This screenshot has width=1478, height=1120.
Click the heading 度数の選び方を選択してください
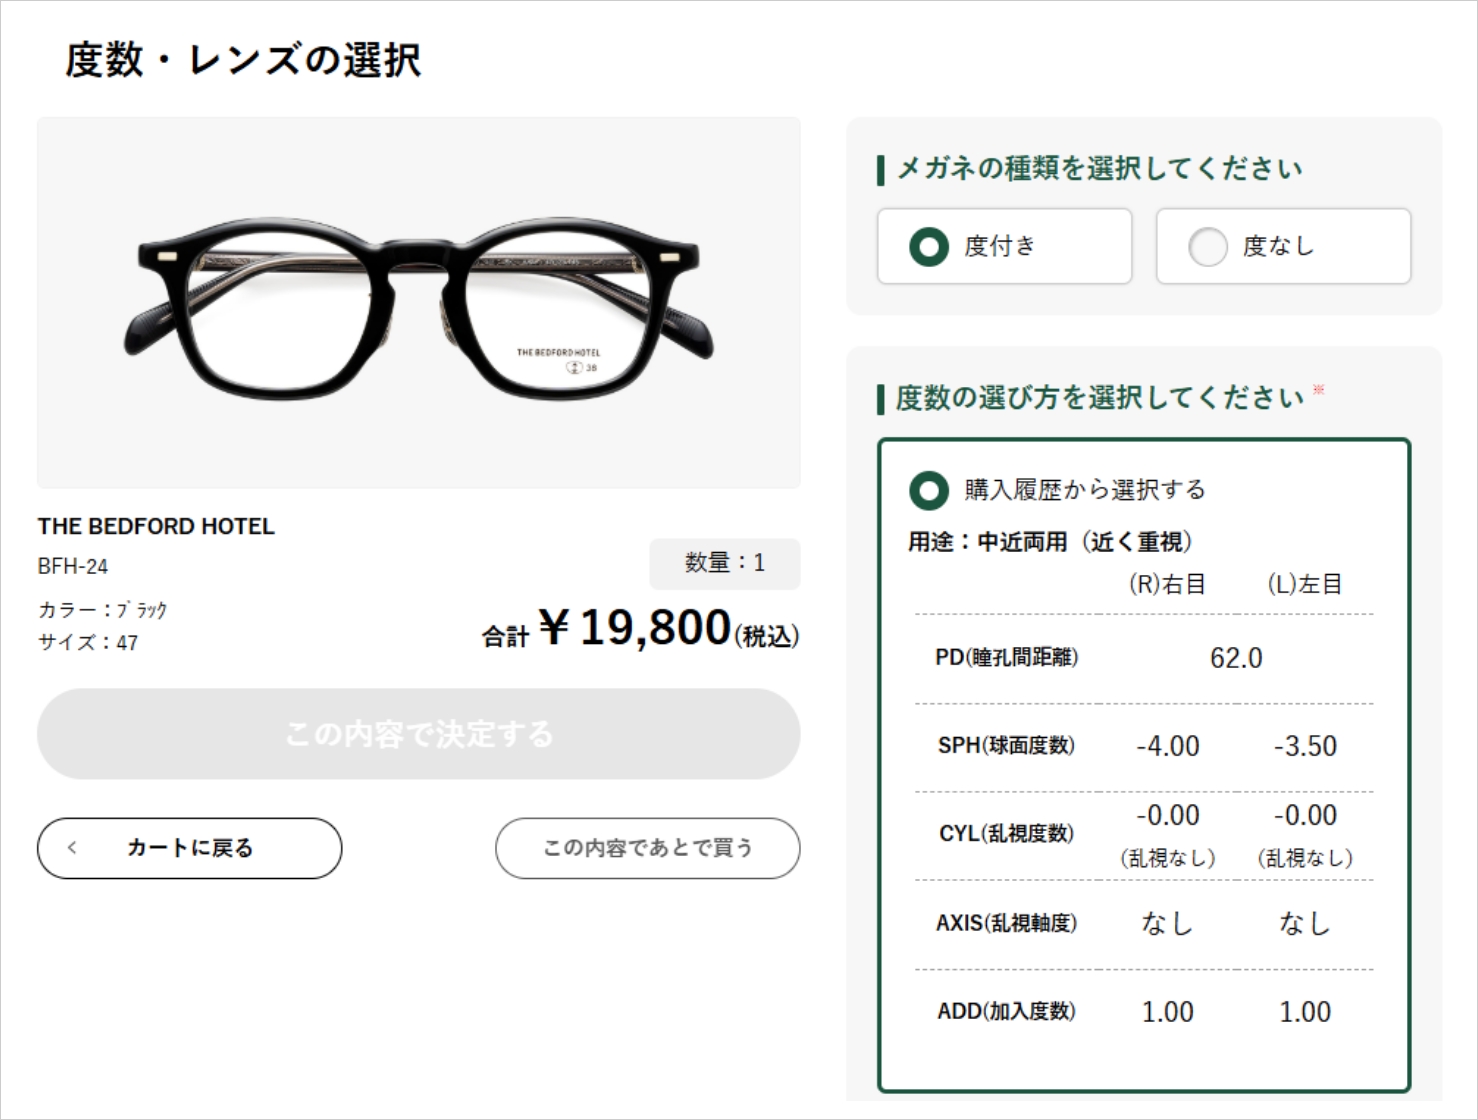[x=1100, y=397]
